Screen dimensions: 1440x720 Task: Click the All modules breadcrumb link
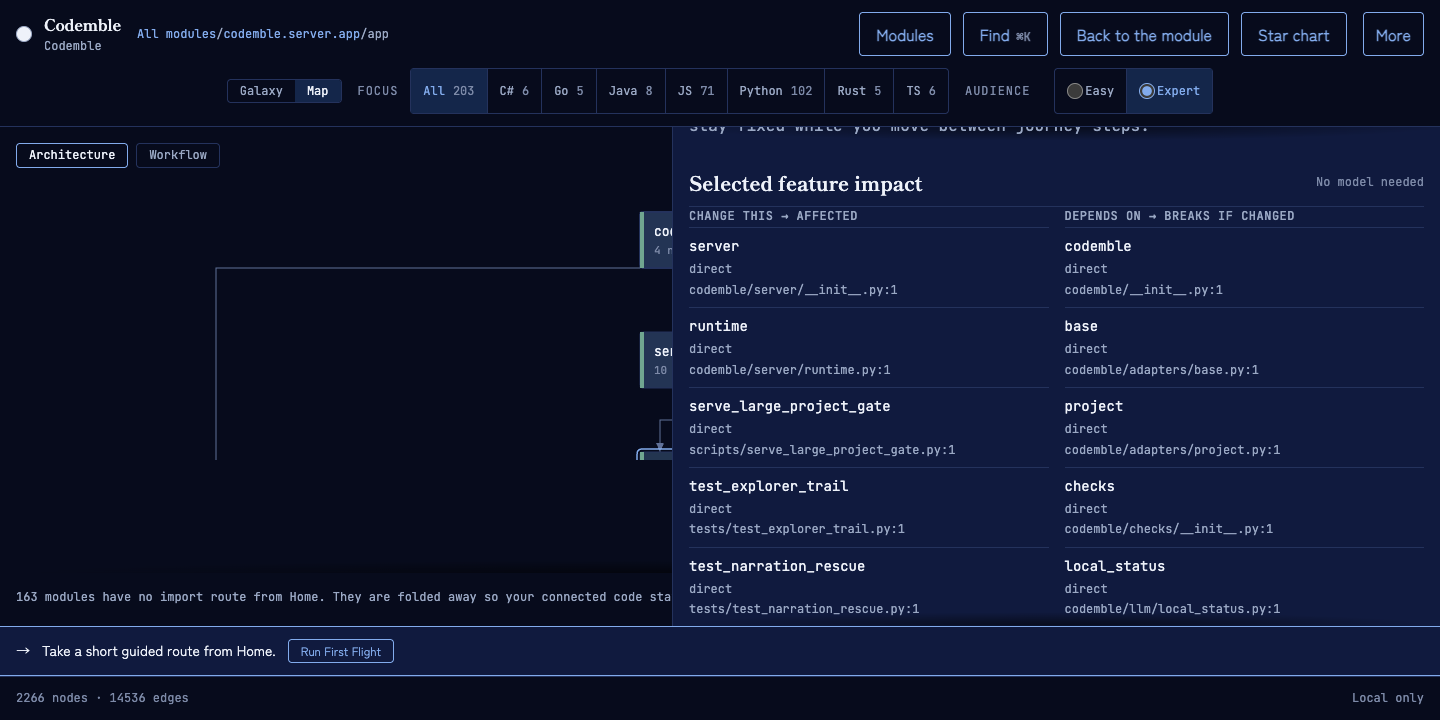tap(175, 34)
